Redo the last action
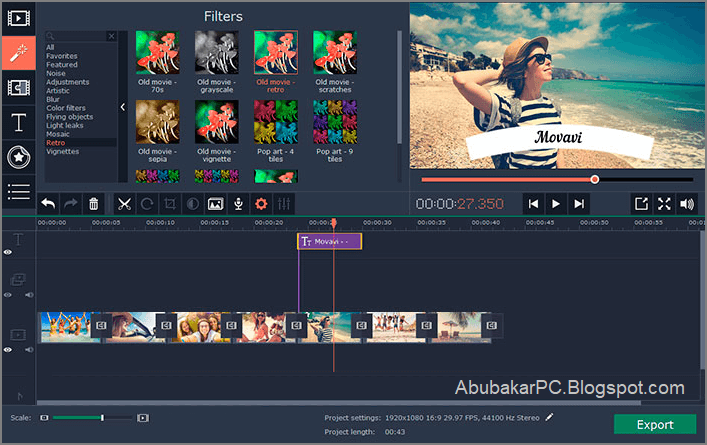This screenshot has height=445, width=707. point(71,204)
